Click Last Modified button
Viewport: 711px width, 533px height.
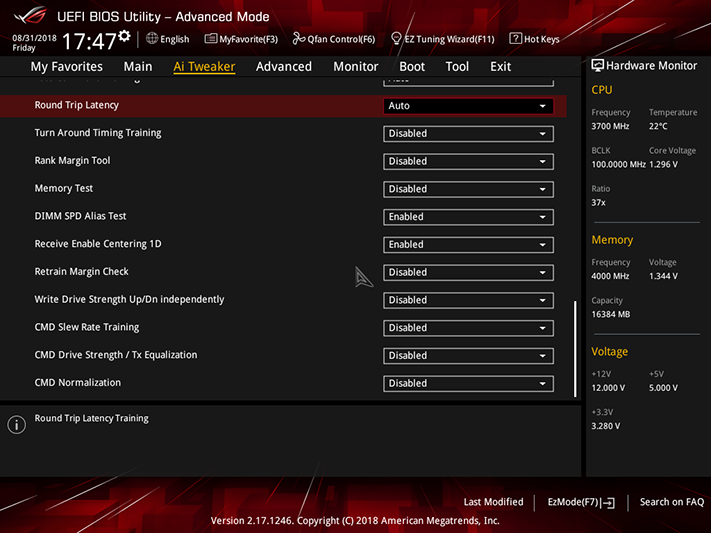pos(493,502)
